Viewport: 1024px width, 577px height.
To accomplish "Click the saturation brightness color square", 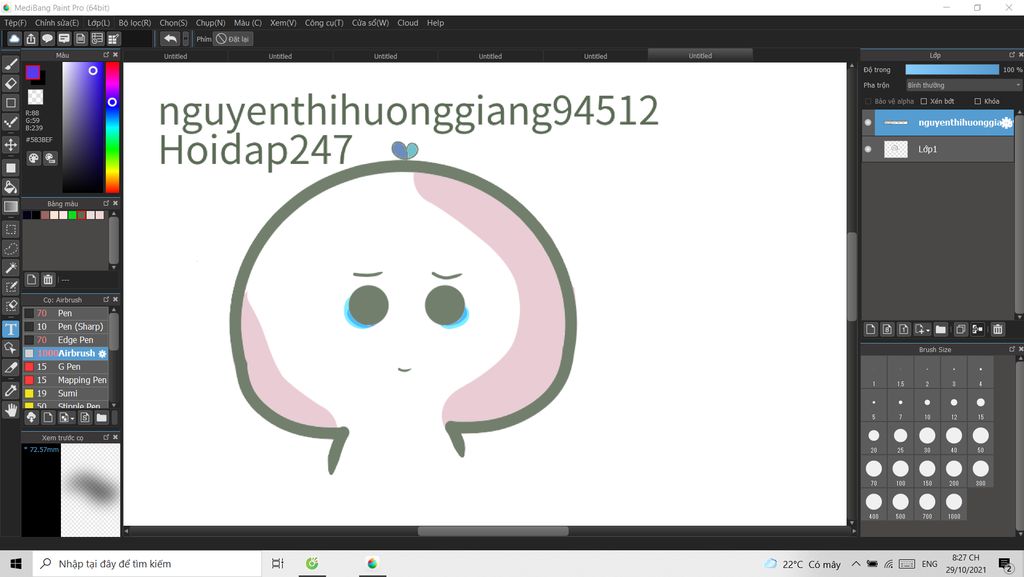I will coord(82,127).
